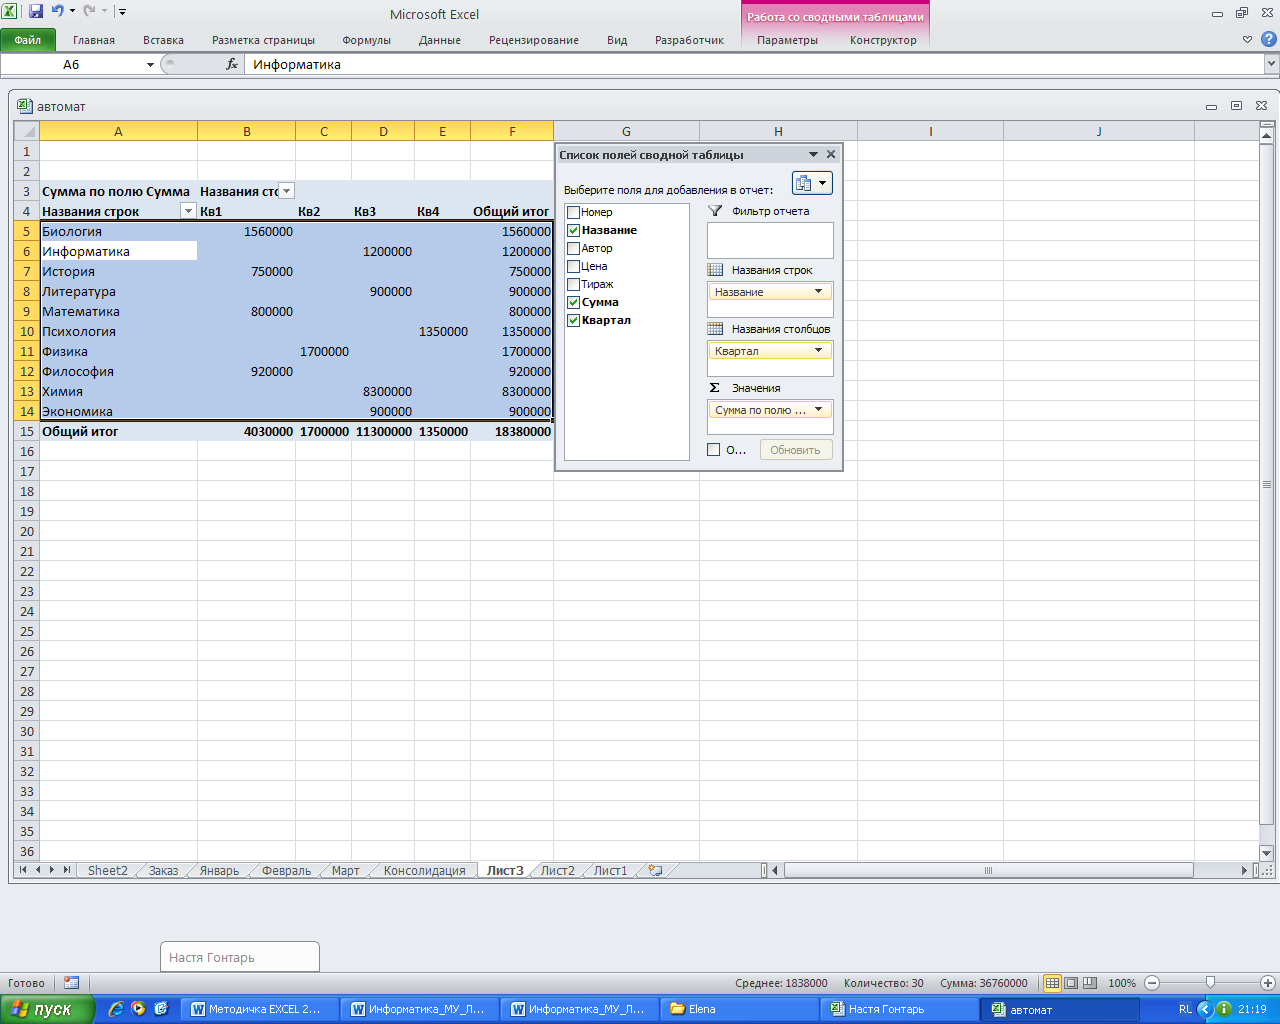Switch to the Настя Гонтарь taskbar item
This screenshot has width=1280, height=1024.
(x=899, y=1009)
